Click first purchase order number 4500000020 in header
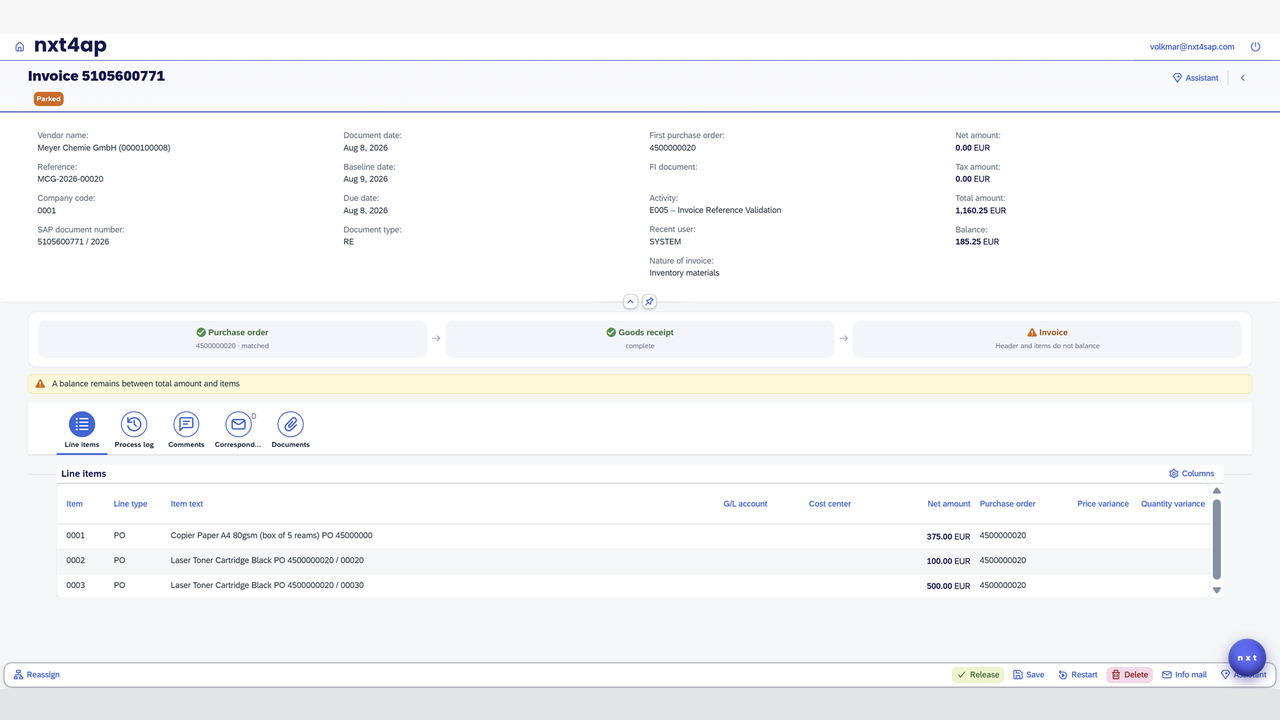Screen dimensions: 1280x720 point(673,148)
